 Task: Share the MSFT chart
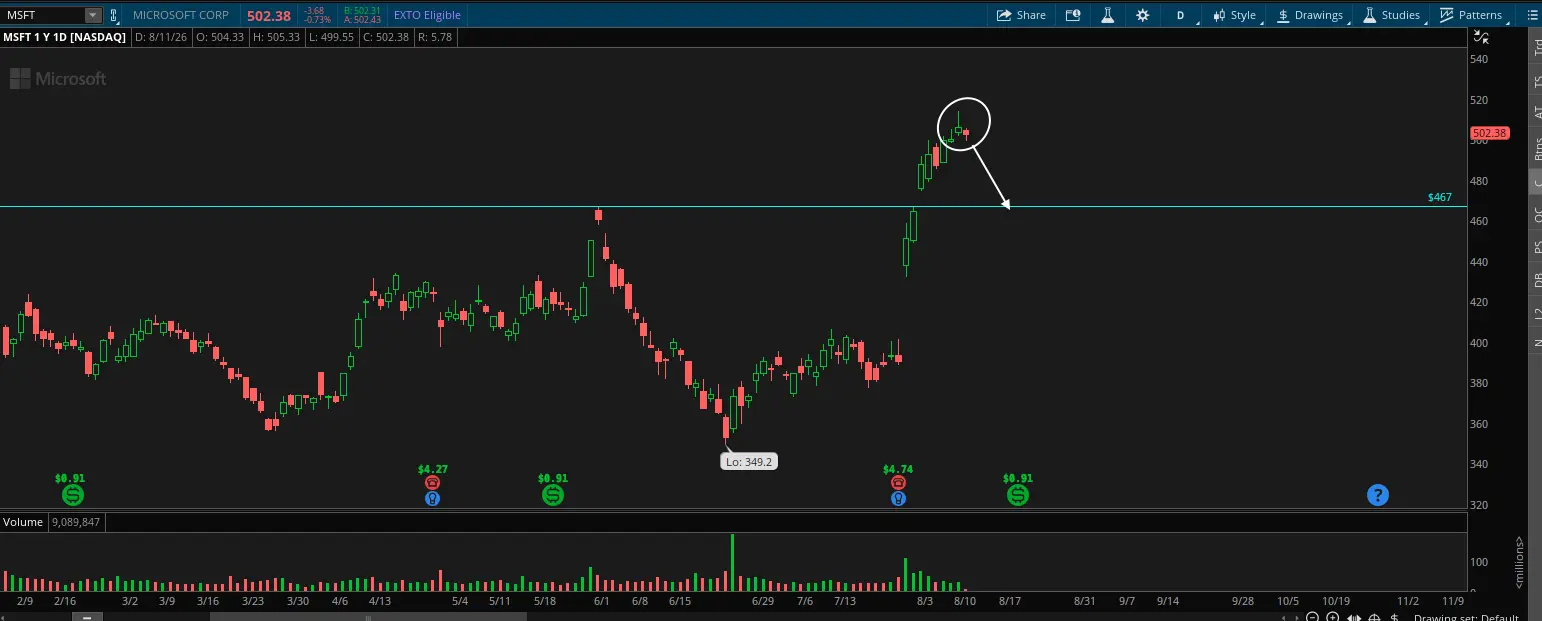click(1021, 15)
